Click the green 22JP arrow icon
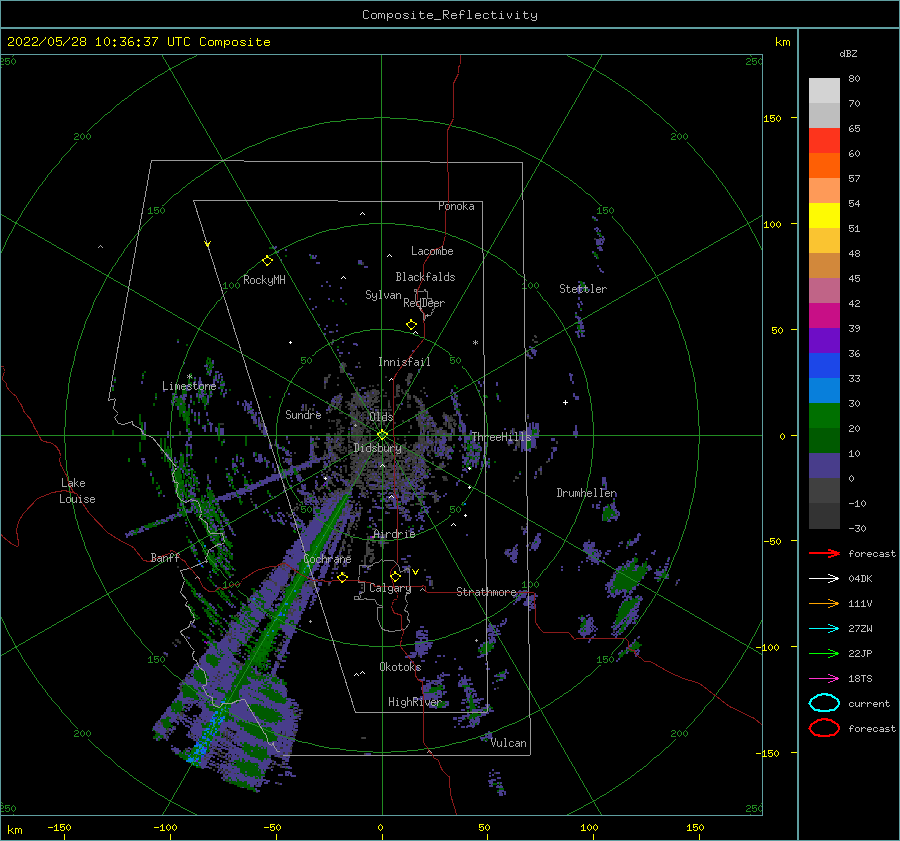Screen dimensions: 900x841 click(x=824, y=653)
